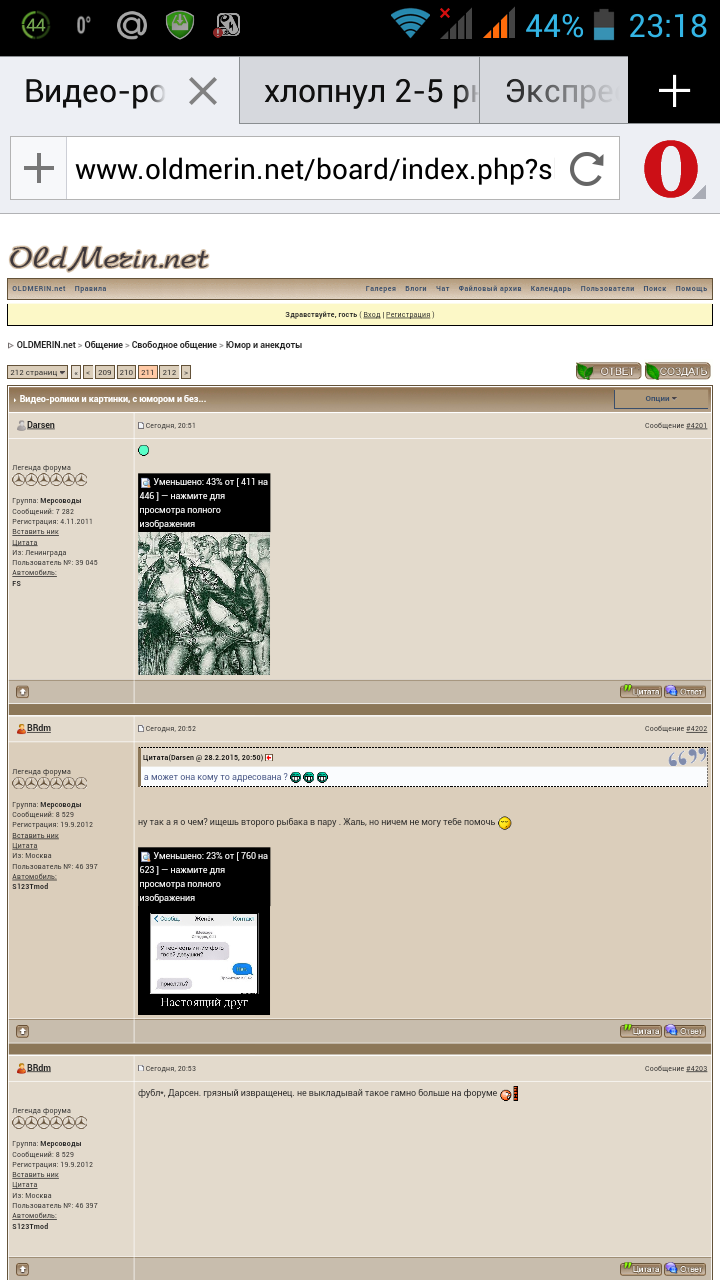This screenshot has height=1280, width=720.
Task: Reload the page with the refresh icon
Action: [587, 169]
